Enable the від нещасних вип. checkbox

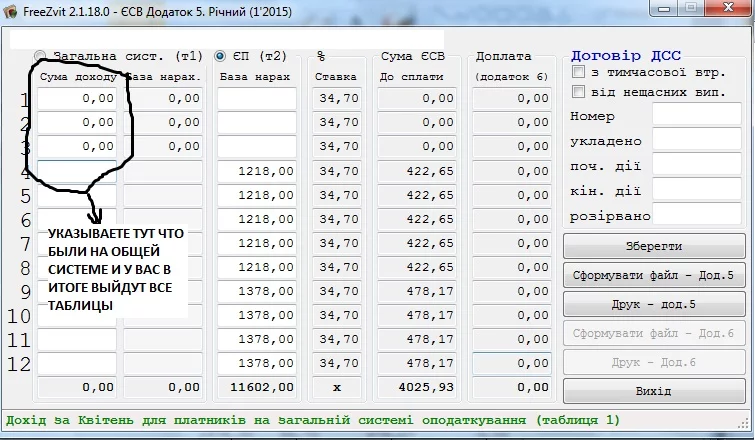click(578, 91)
